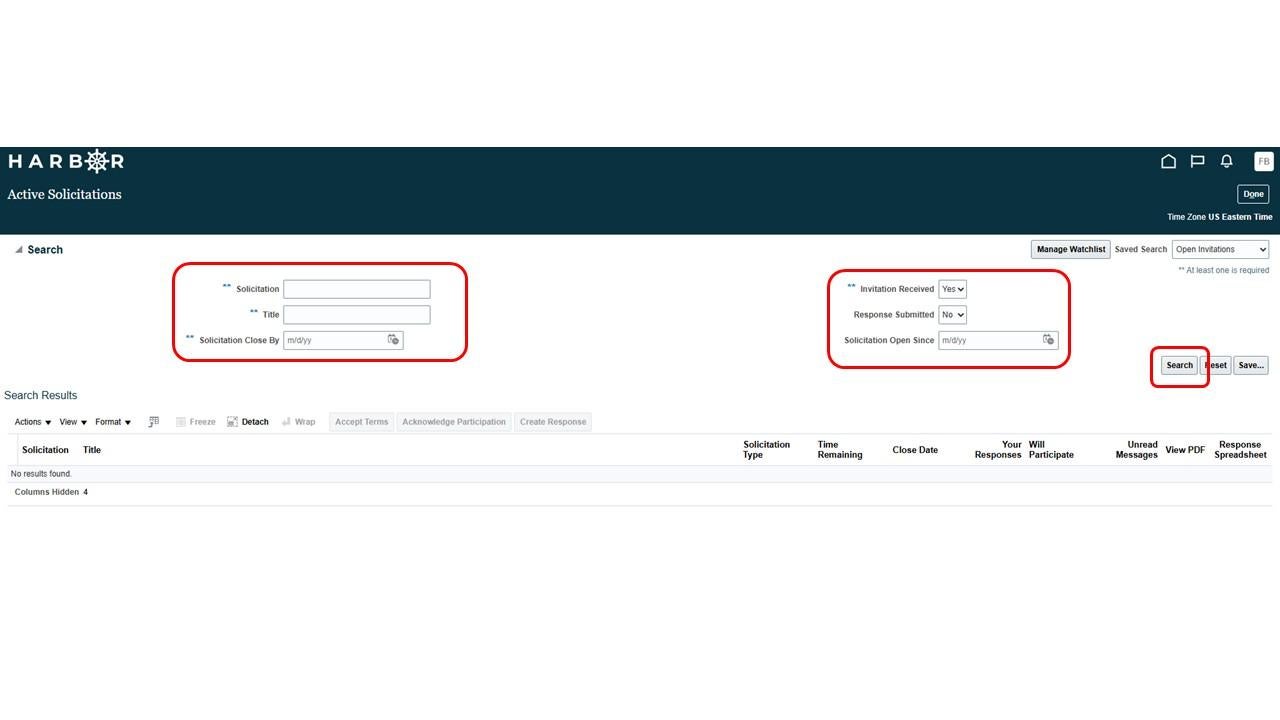
Task: Detach the search results table
Action: (248, 422)
